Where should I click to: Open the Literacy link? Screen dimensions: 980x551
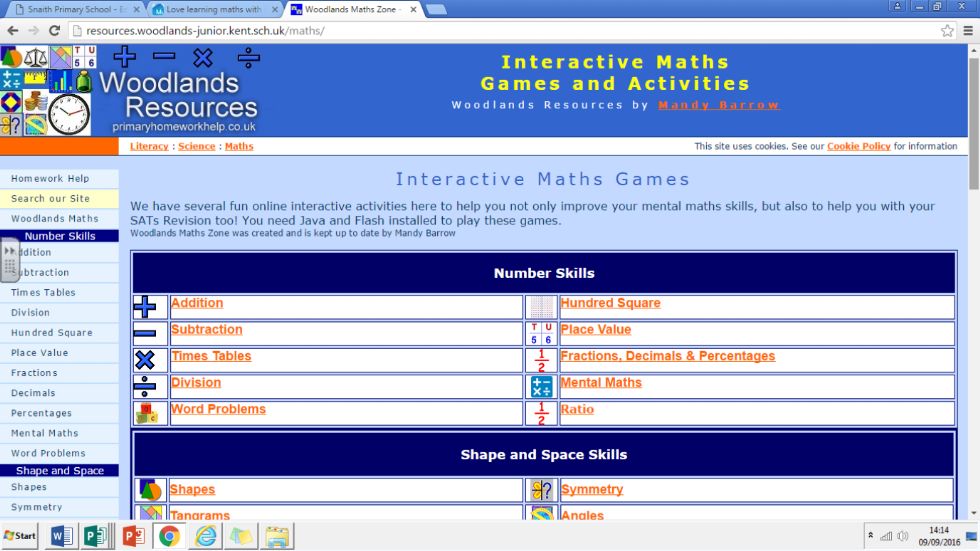[149, 146]
